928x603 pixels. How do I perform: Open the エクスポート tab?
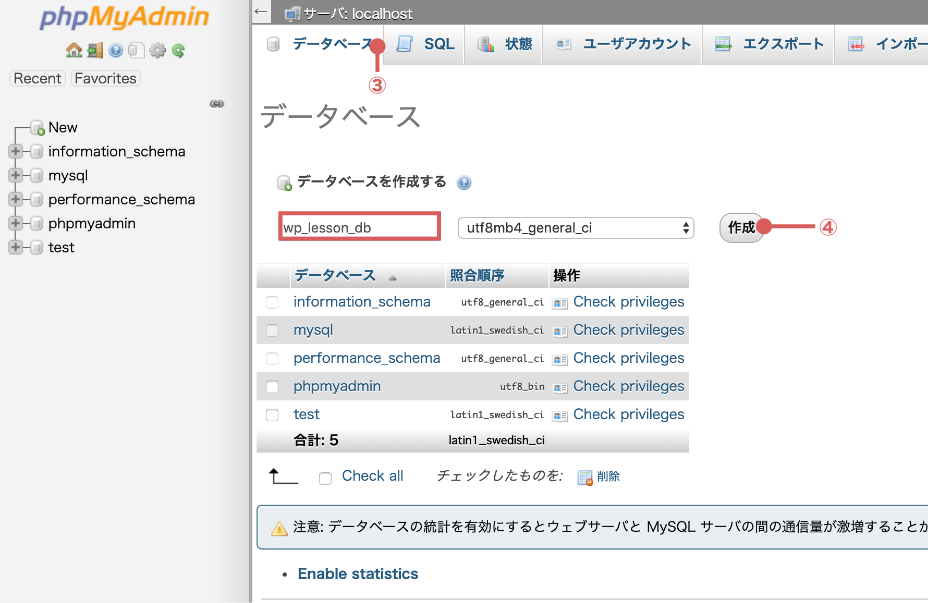click(x=770, y=44)
